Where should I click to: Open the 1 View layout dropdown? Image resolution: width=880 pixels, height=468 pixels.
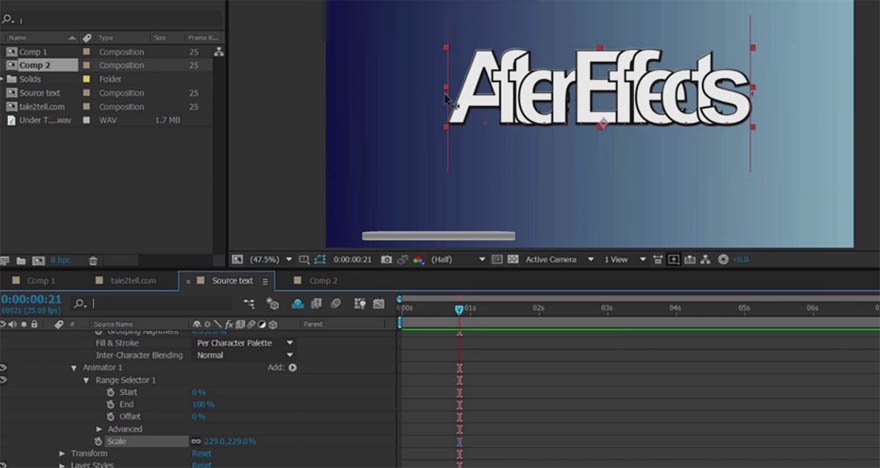pyautogui.click(x=625, y=259)
